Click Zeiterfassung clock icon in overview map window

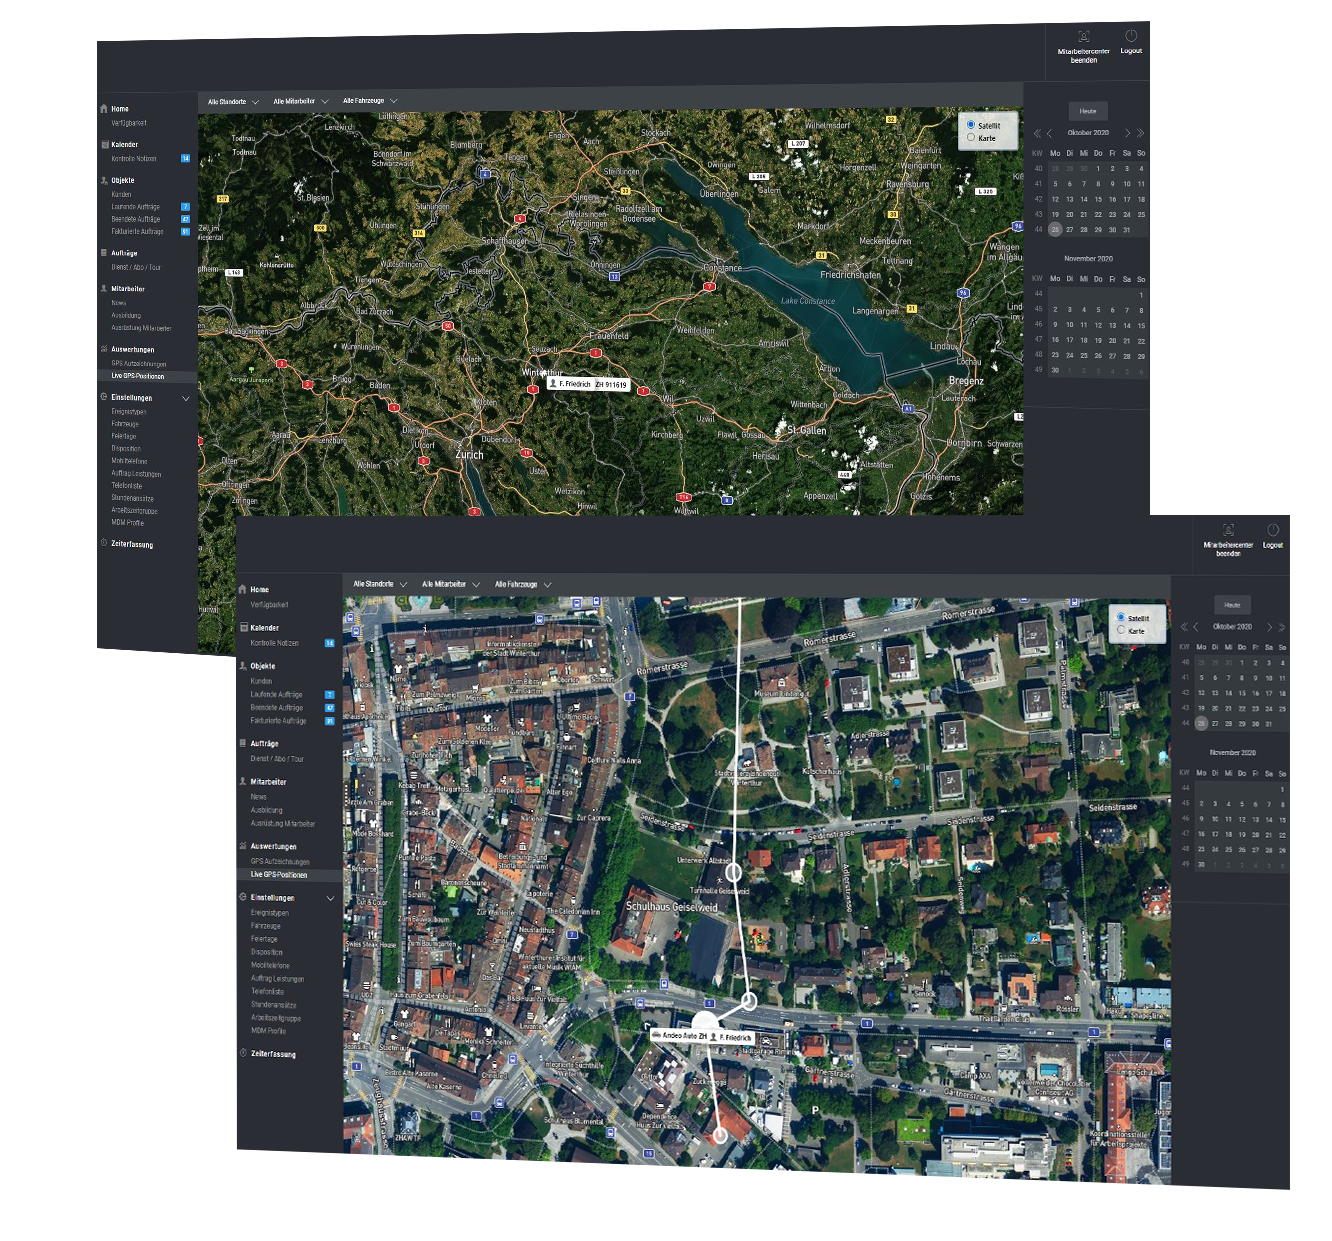coord(104,543)
